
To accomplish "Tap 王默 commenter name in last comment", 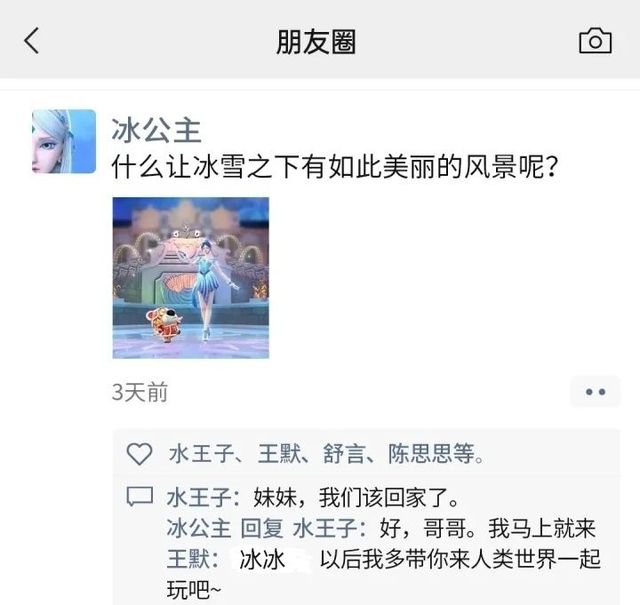I will click(188, 559).
